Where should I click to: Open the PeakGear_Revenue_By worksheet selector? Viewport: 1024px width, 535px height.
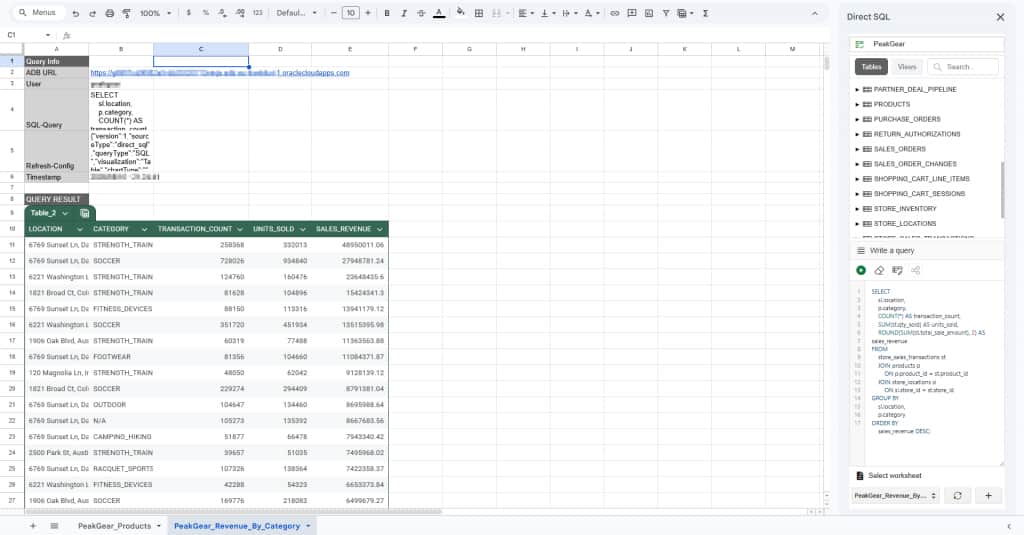(895, 496)
